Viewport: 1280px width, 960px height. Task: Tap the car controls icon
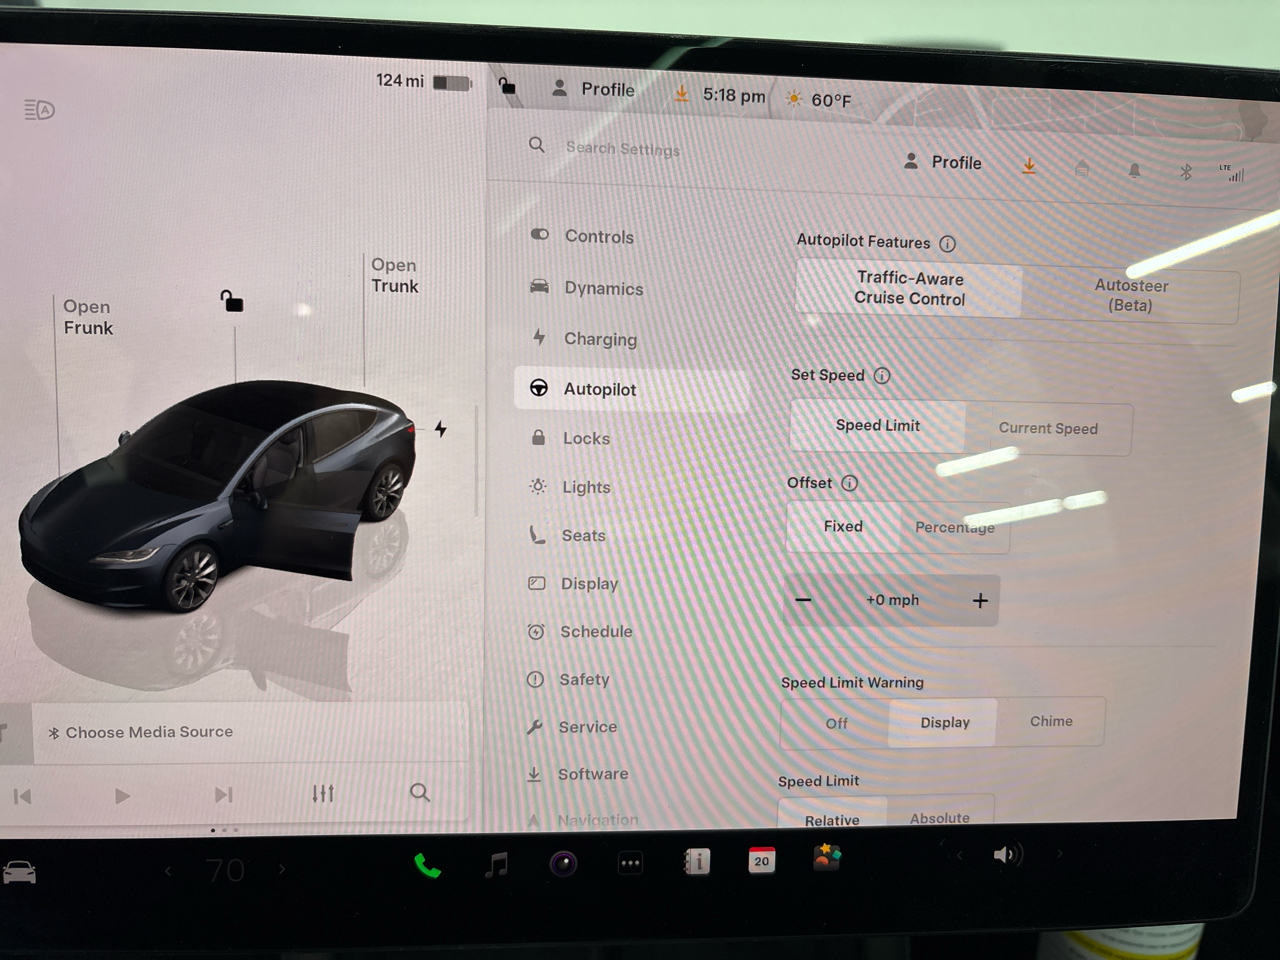pos(20,873)
